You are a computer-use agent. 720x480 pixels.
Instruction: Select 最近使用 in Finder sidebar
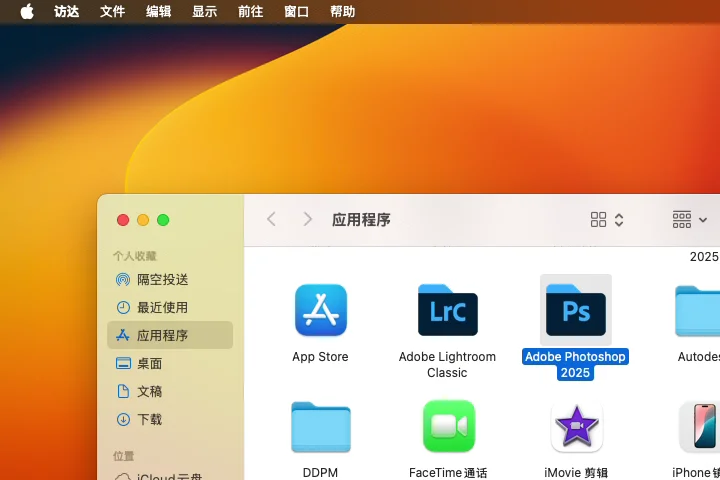[170, 307]
